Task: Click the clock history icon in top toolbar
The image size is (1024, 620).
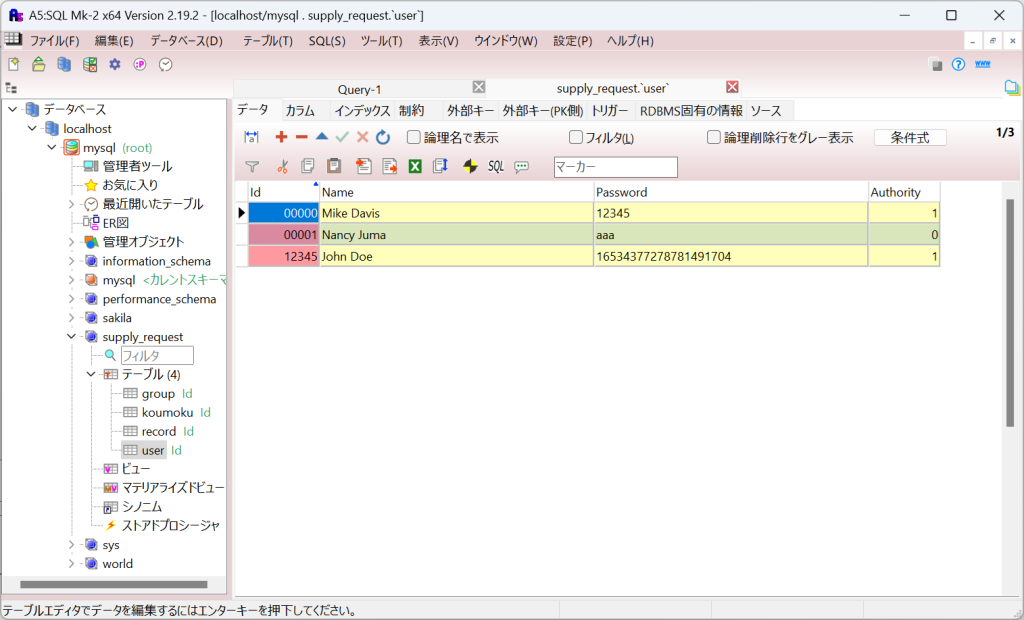Action: click(166, 64)
